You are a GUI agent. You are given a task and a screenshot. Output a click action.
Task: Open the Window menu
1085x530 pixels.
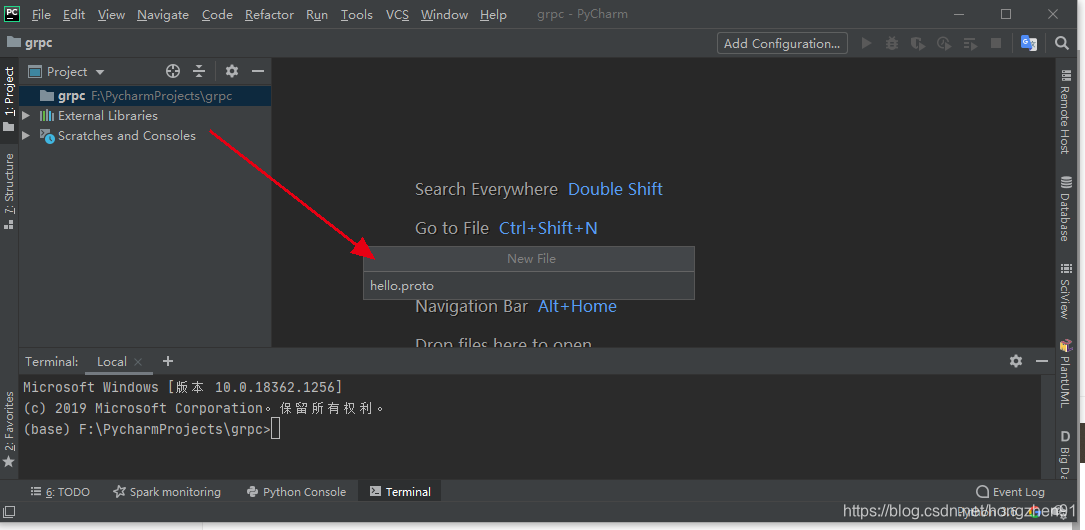coord(444,15)
